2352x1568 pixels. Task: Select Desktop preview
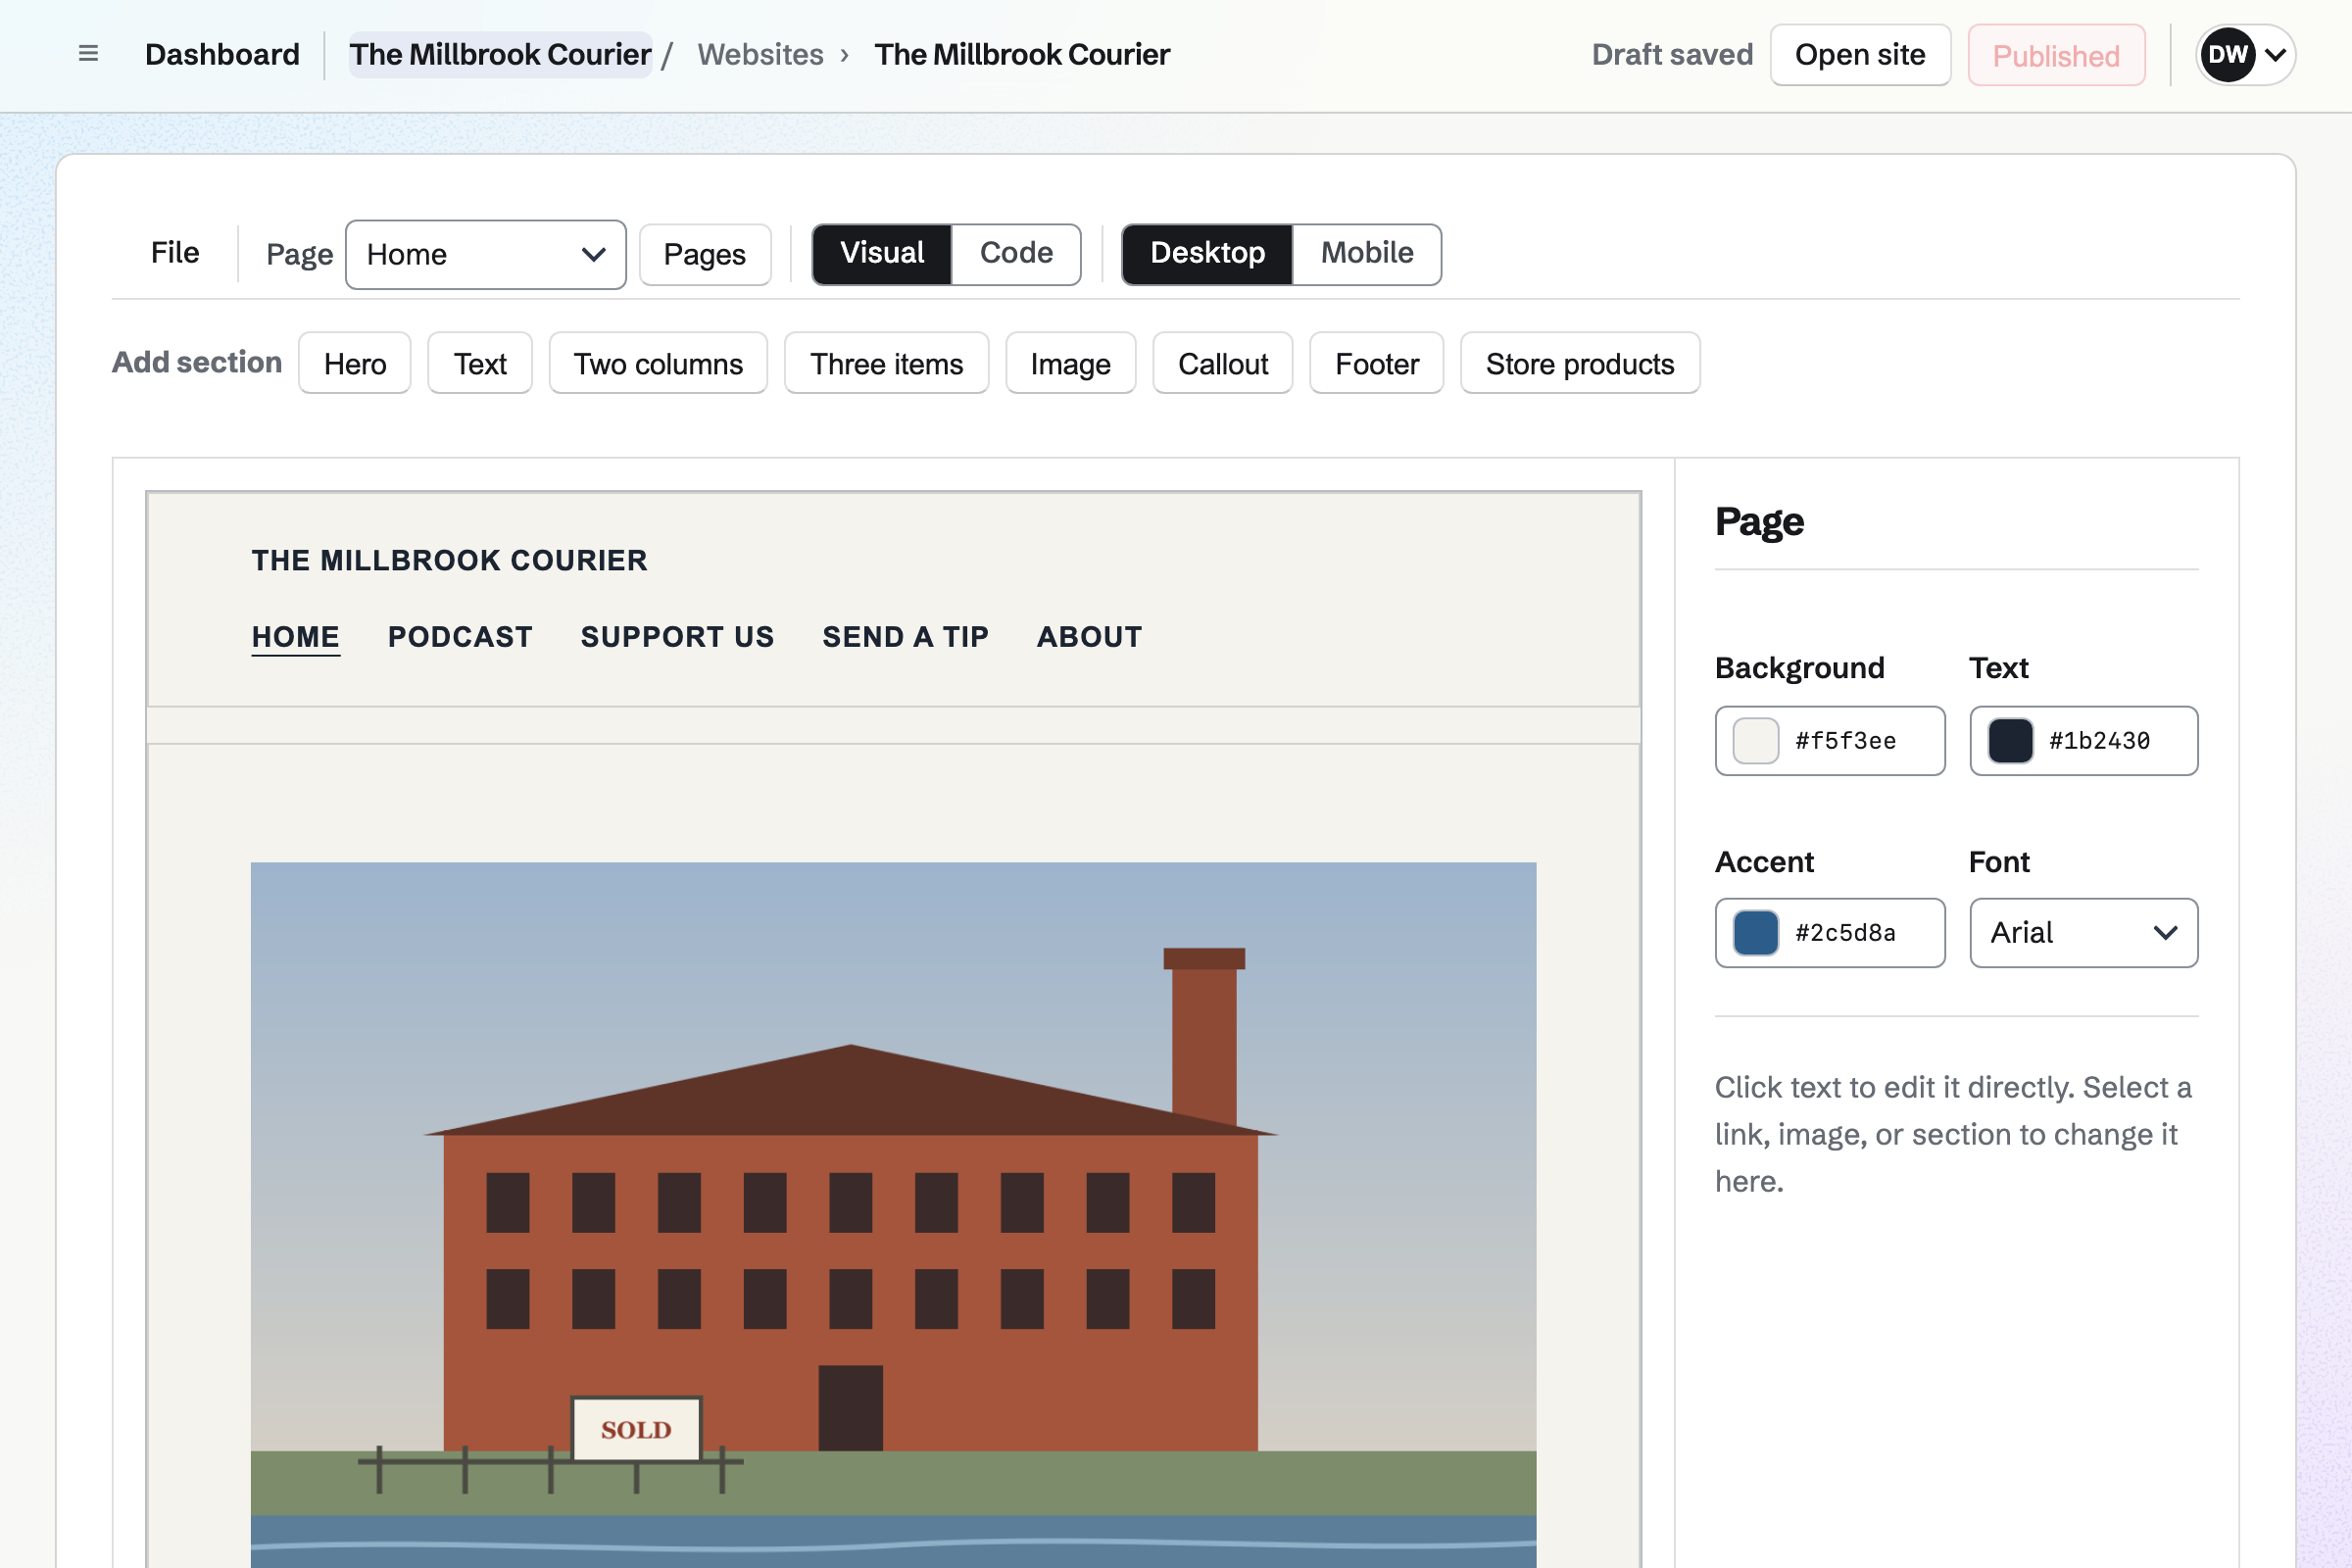[1207, 254]
